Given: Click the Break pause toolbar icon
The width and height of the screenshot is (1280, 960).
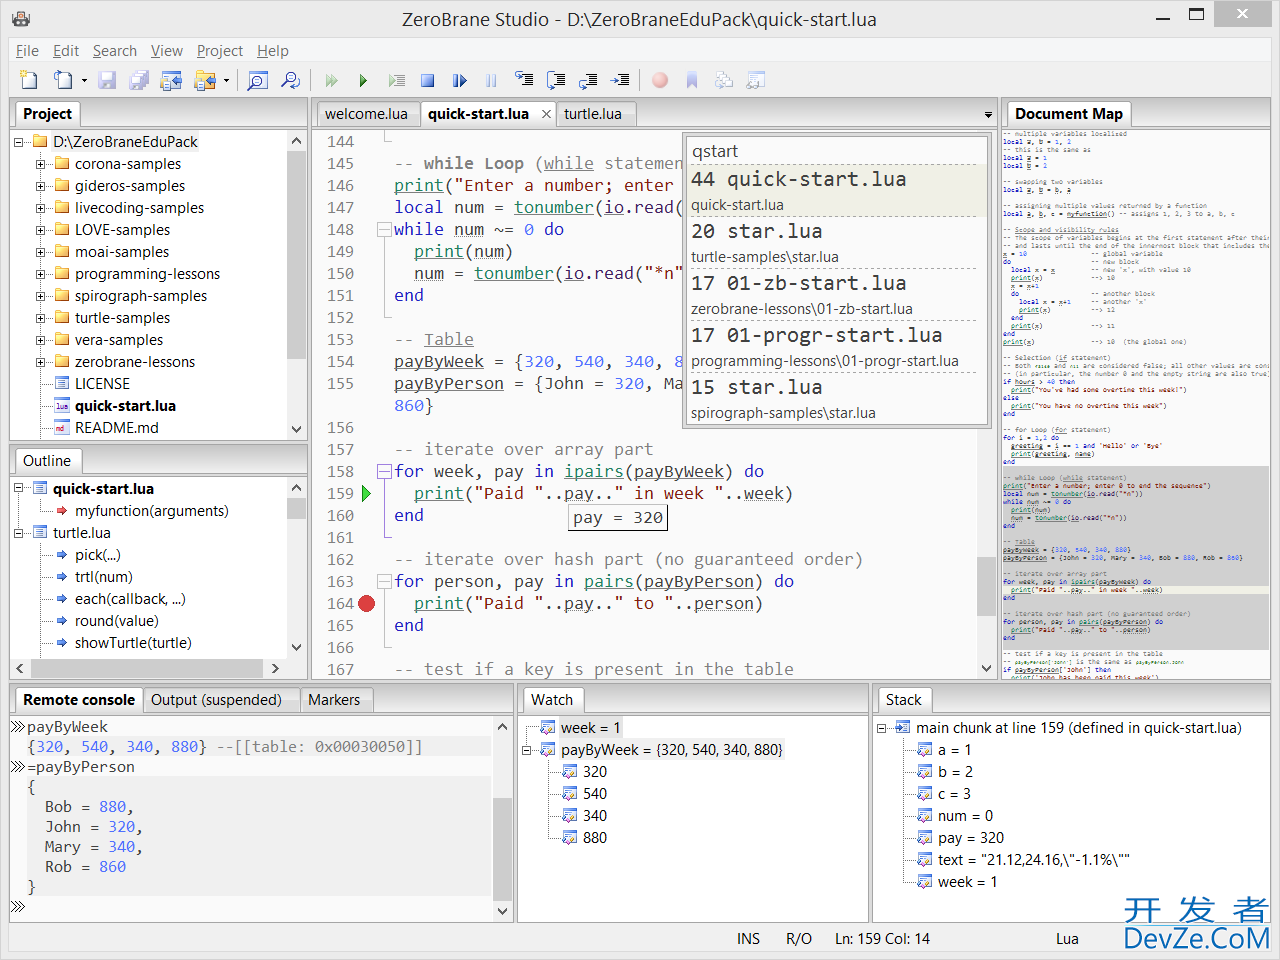Looking at the screenshot, I should click(x=491, y=80).
